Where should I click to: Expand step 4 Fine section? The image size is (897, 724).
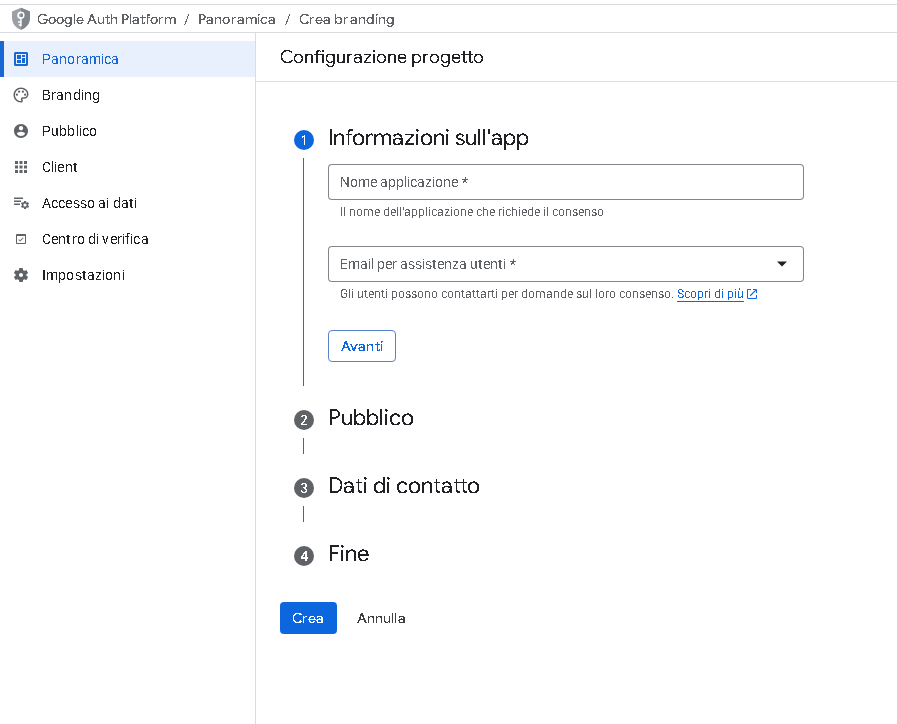coord(349,554)
